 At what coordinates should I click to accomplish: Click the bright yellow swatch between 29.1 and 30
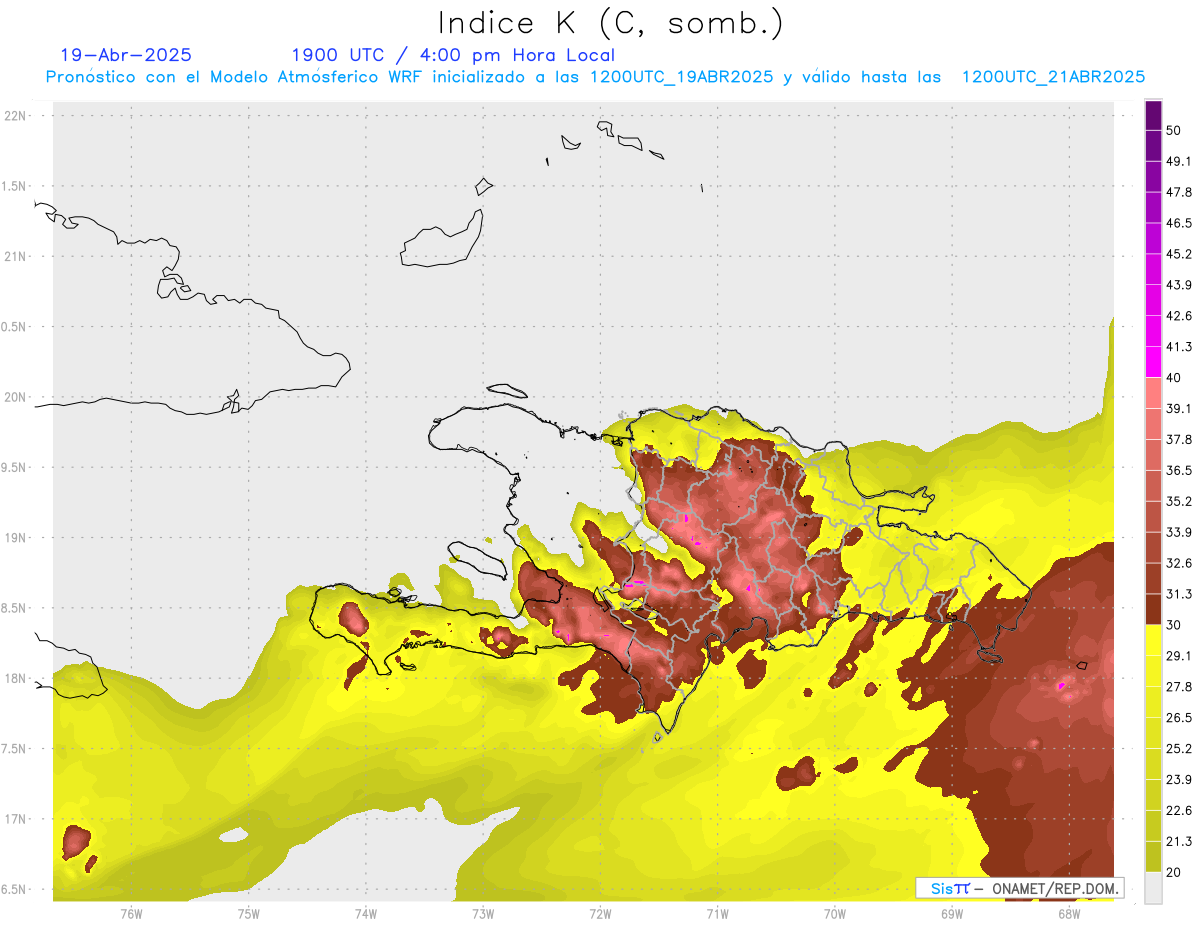click(1153, 641)
